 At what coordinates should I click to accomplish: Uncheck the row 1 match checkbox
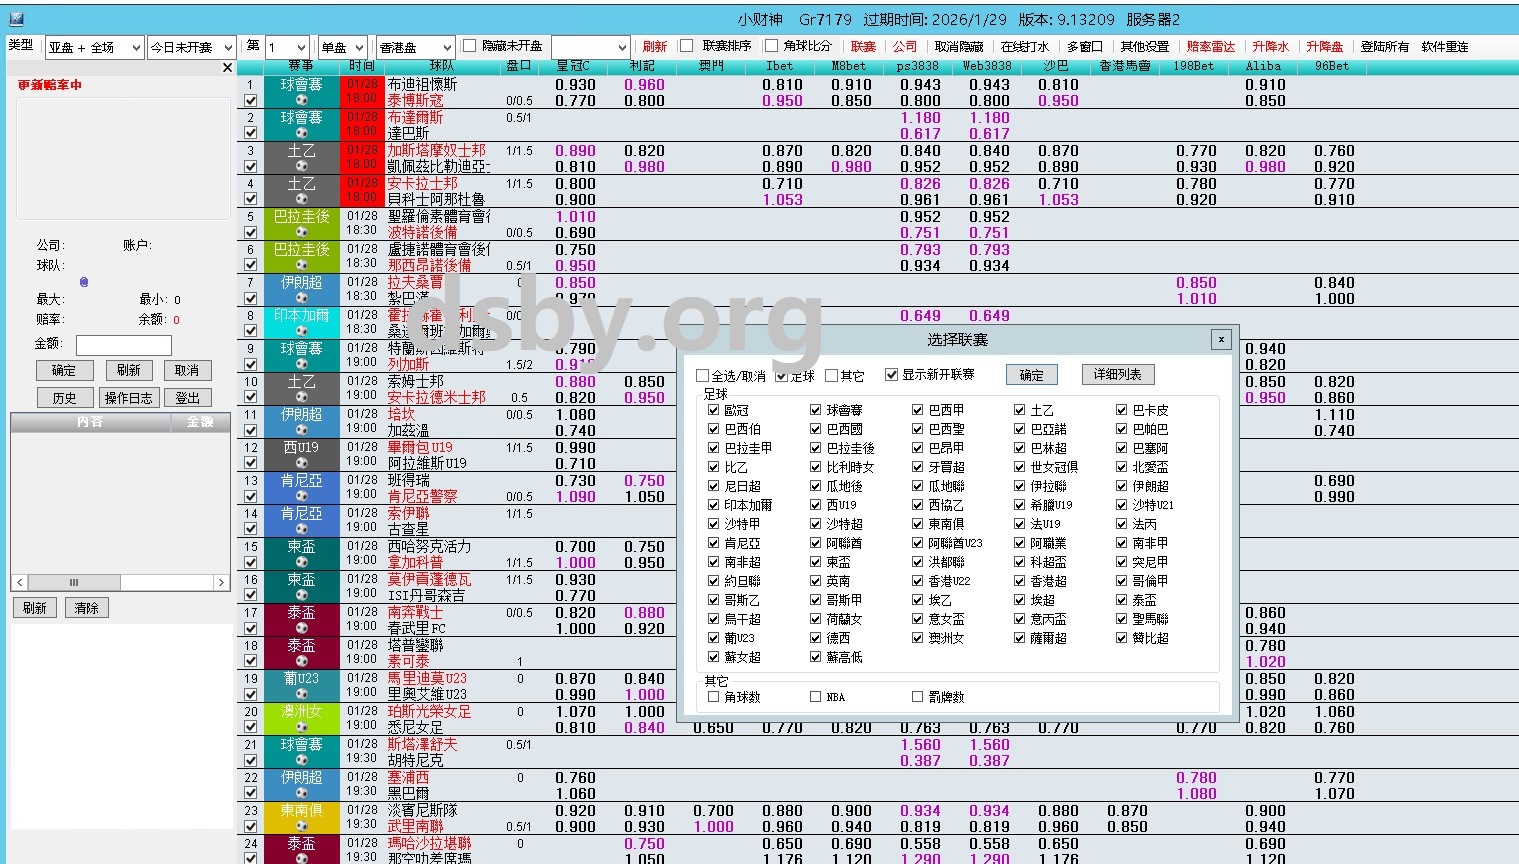point(251,100)
